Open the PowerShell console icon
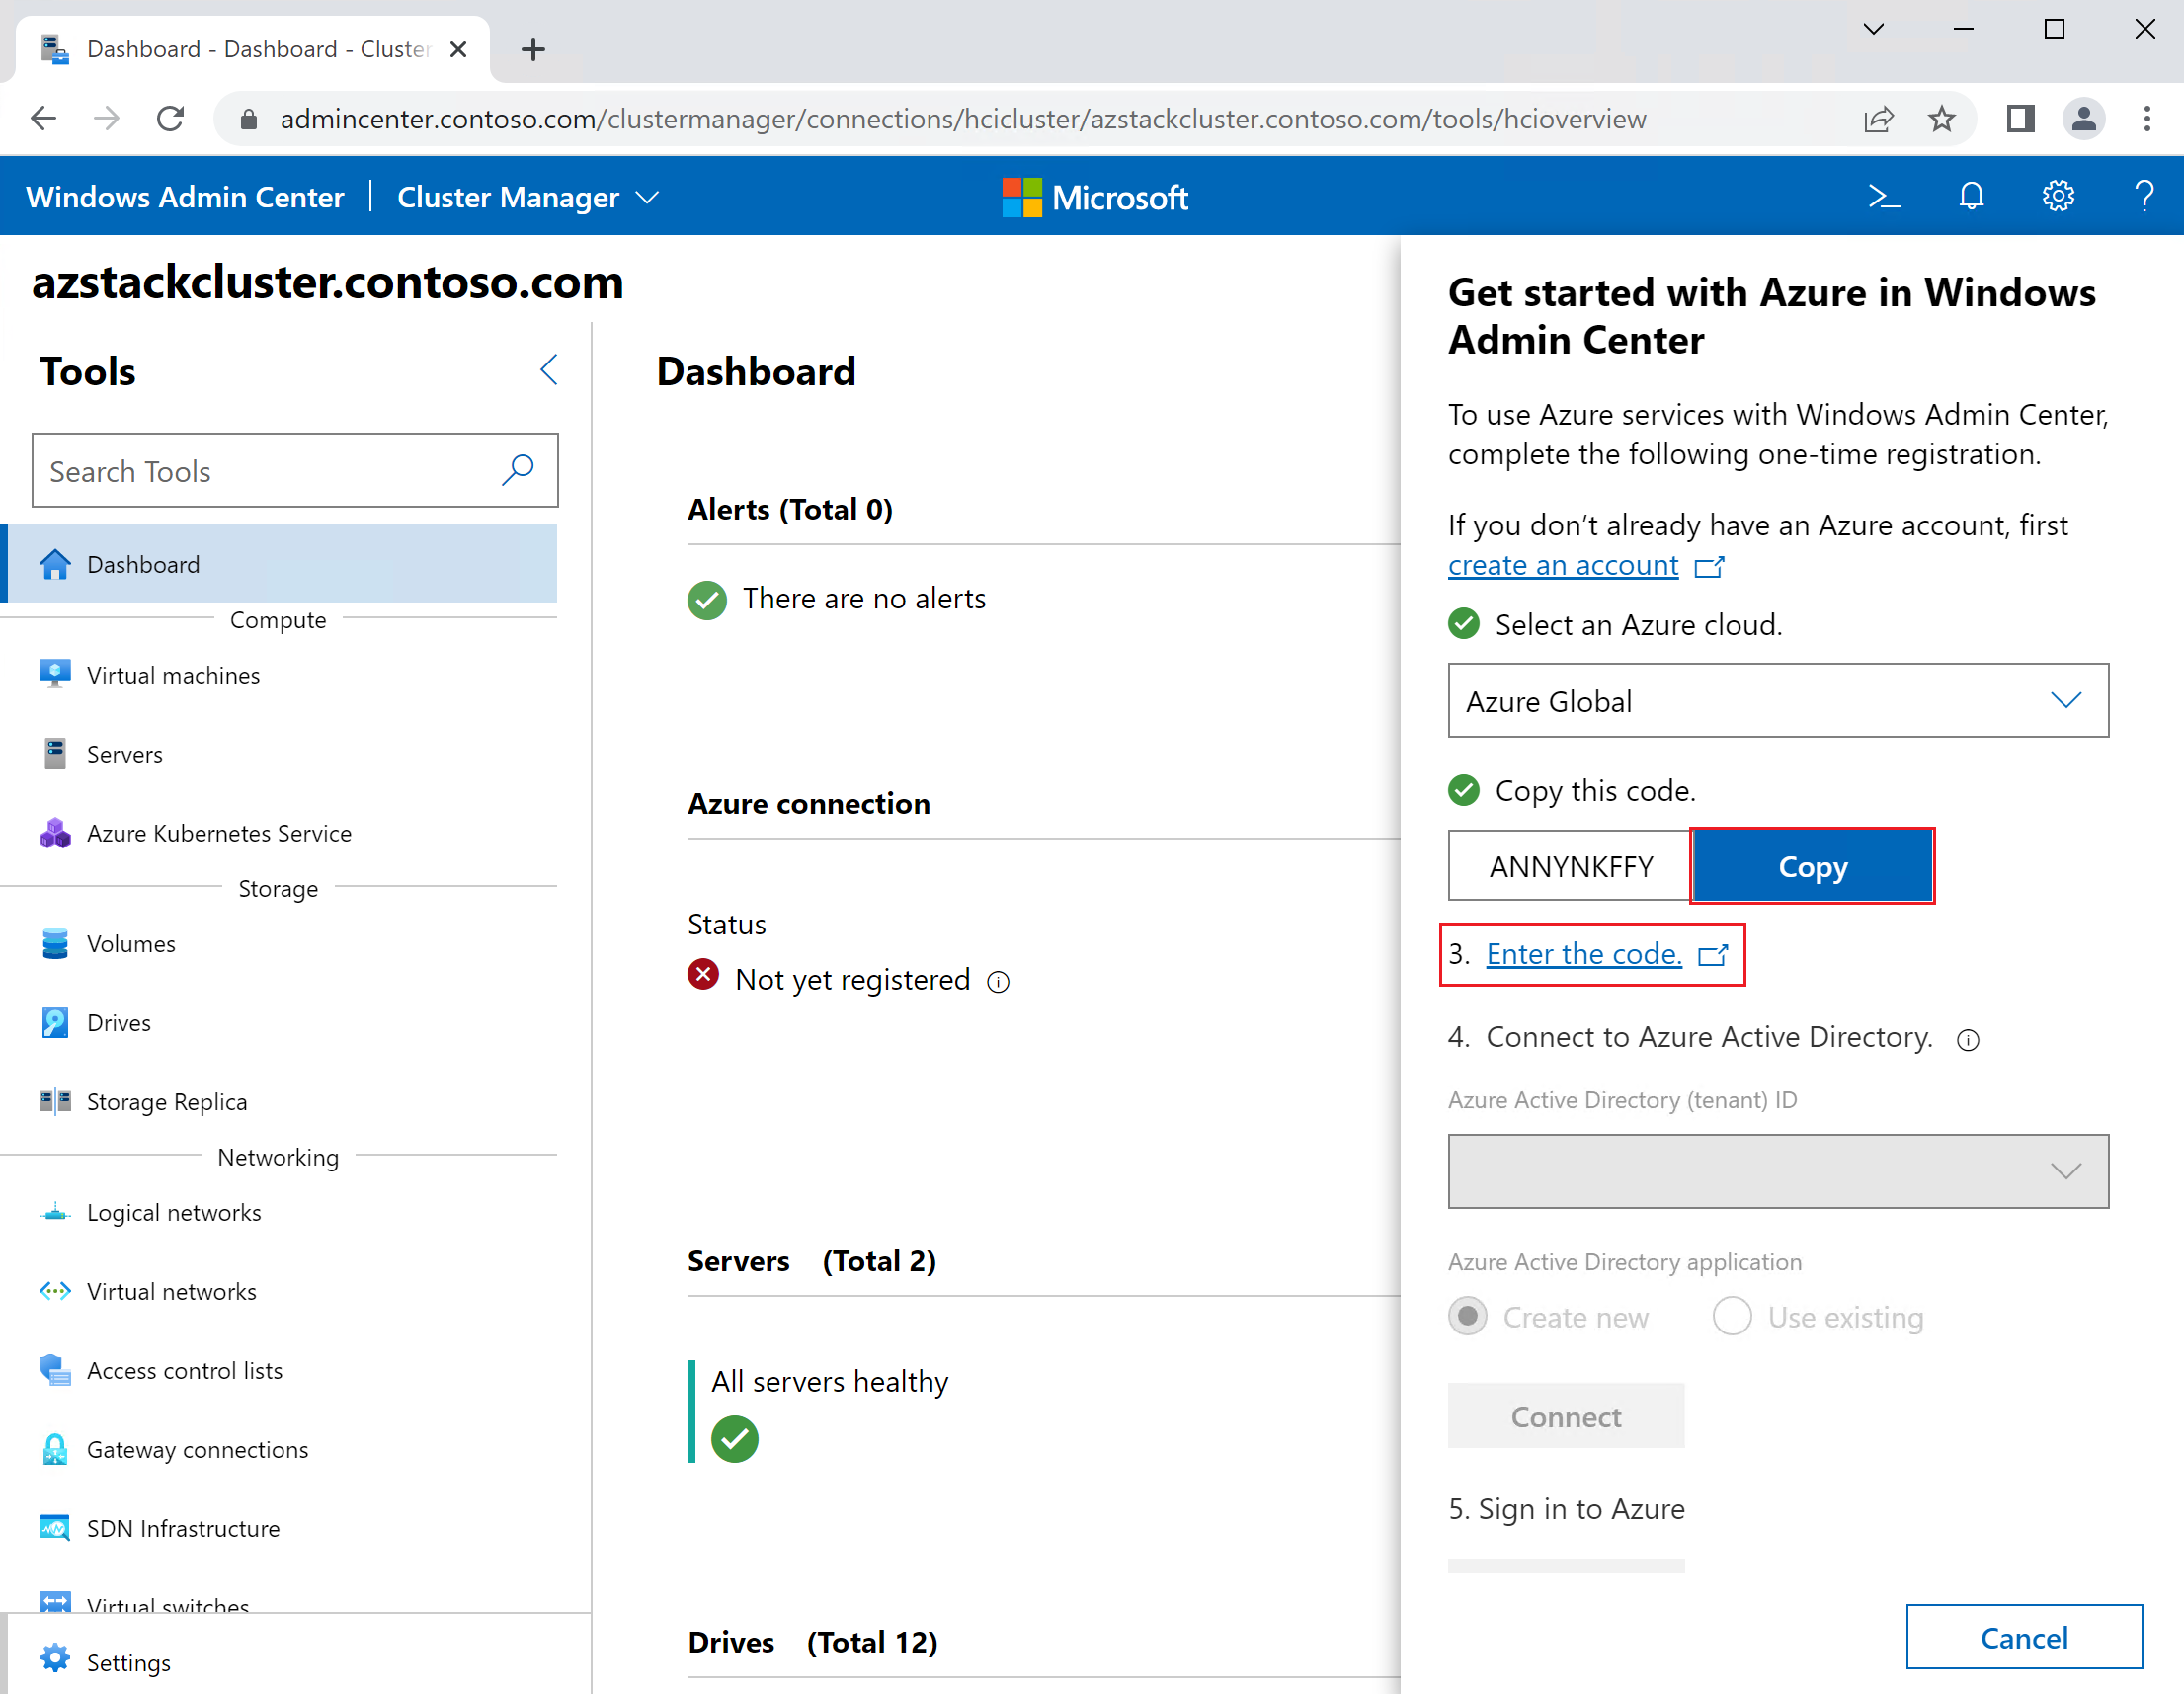2184x1694 pixels. pos(1884,196)
